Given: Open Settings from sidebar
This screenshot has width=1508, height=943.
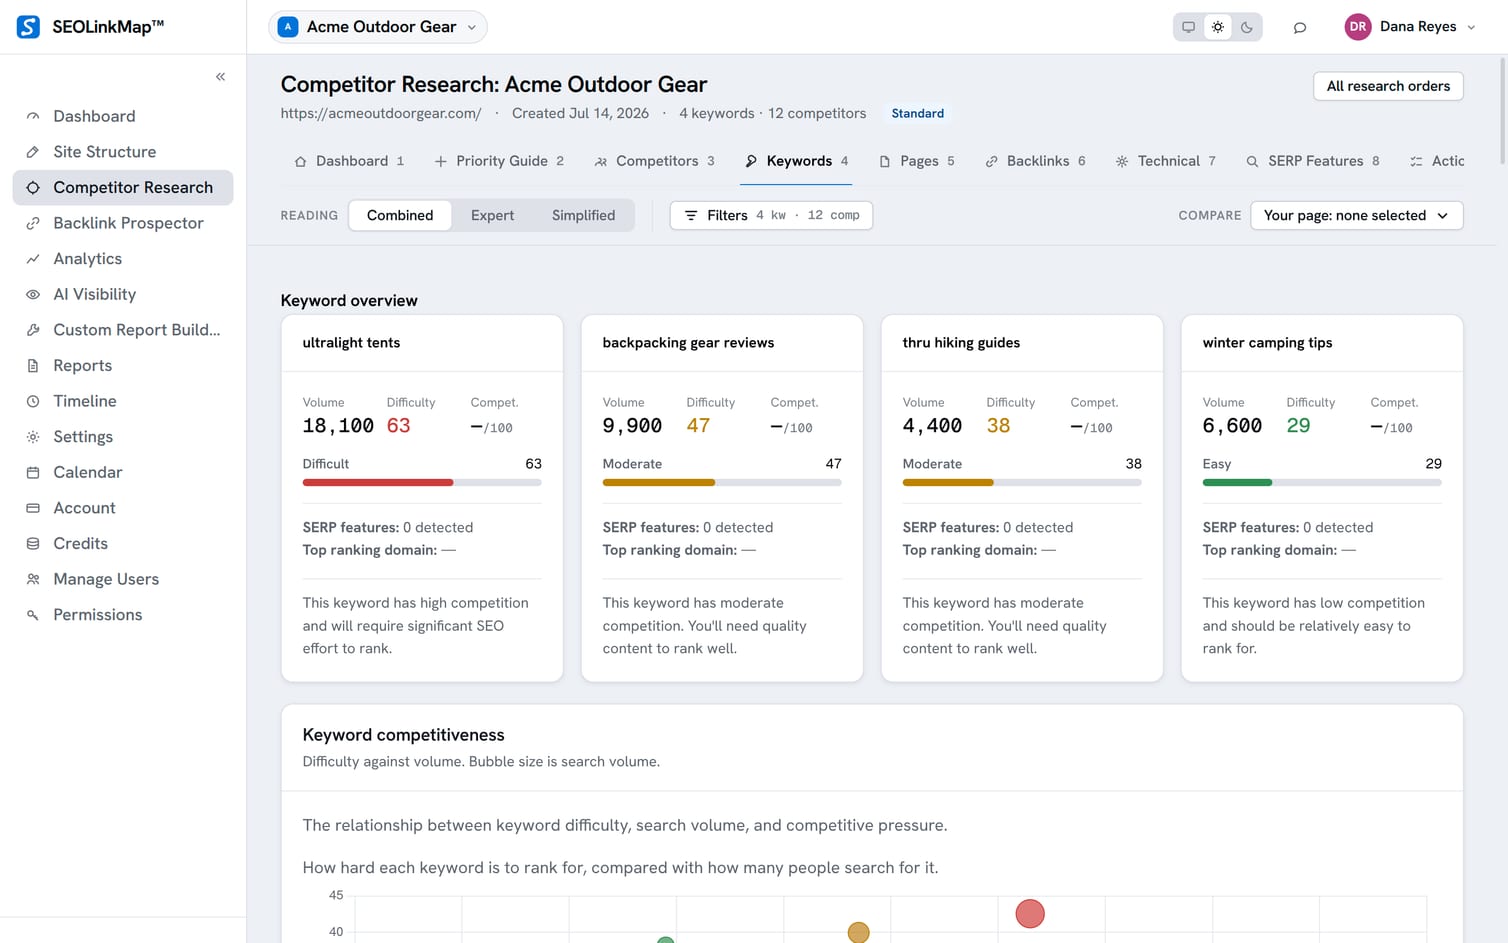Looking at the screenshot, I should pyautogui.click(x=123, y=437).
